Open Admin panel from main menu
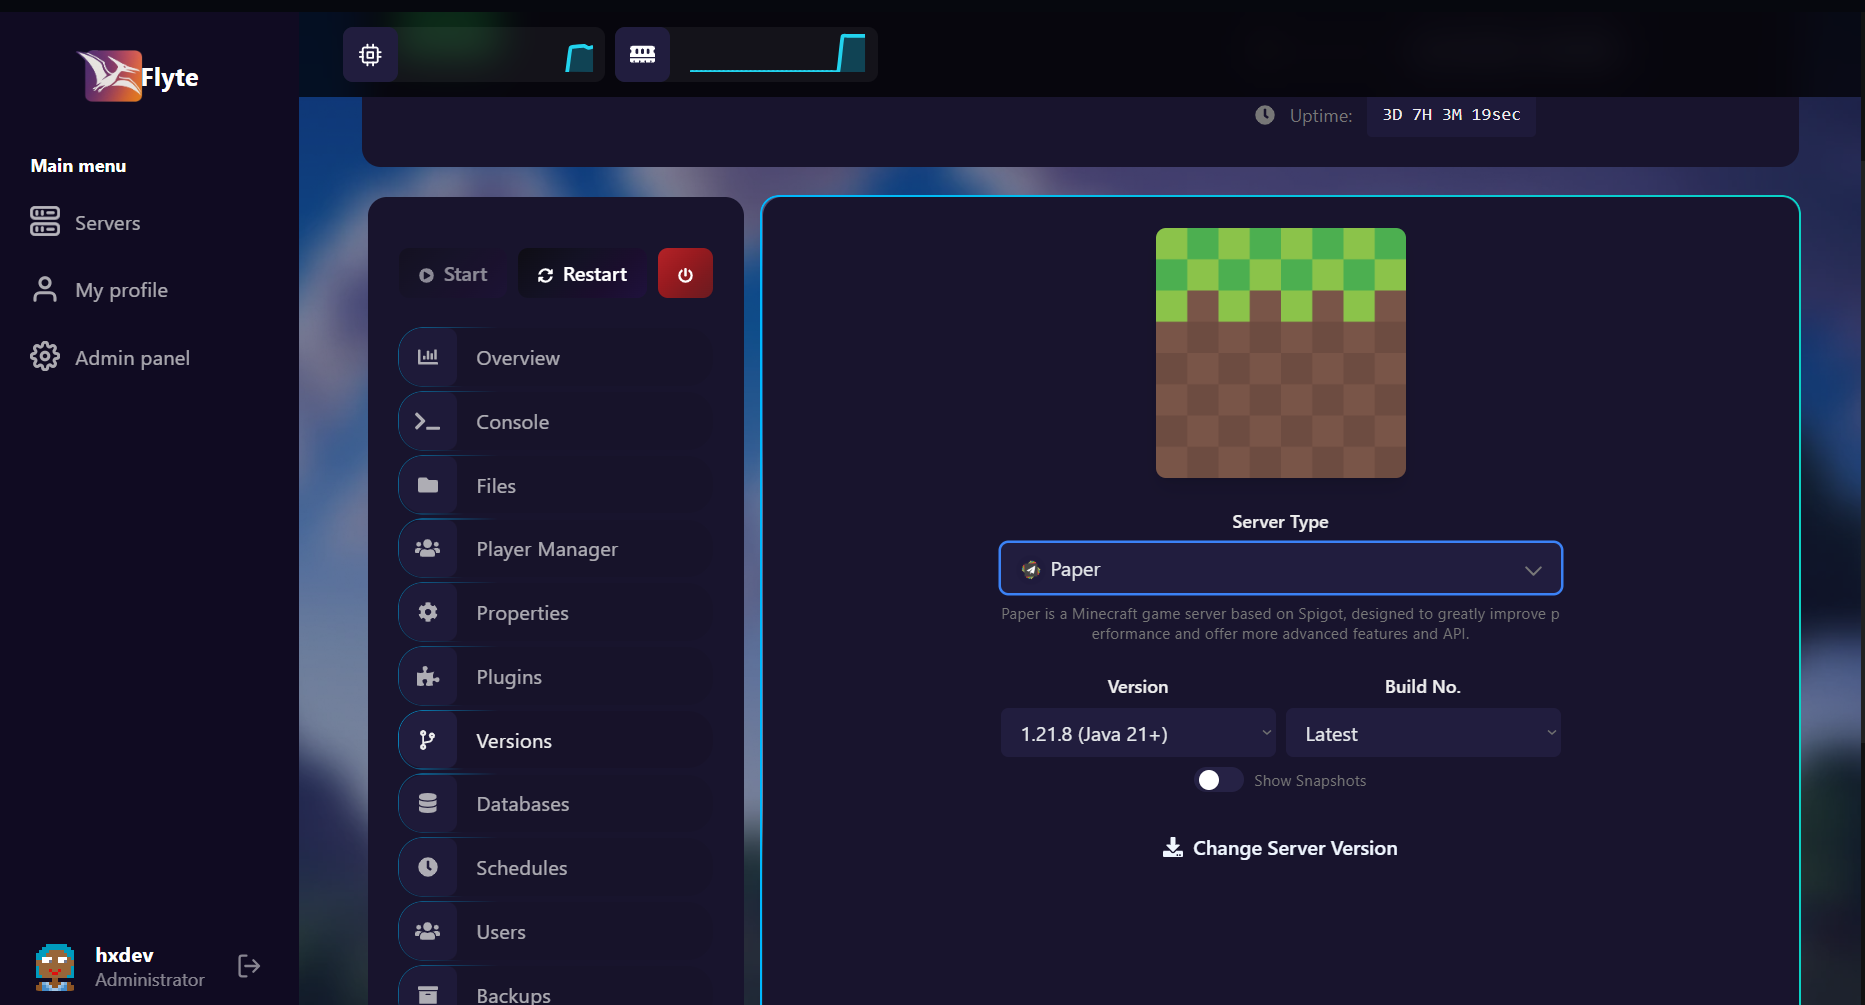 (x=131, y=358)
